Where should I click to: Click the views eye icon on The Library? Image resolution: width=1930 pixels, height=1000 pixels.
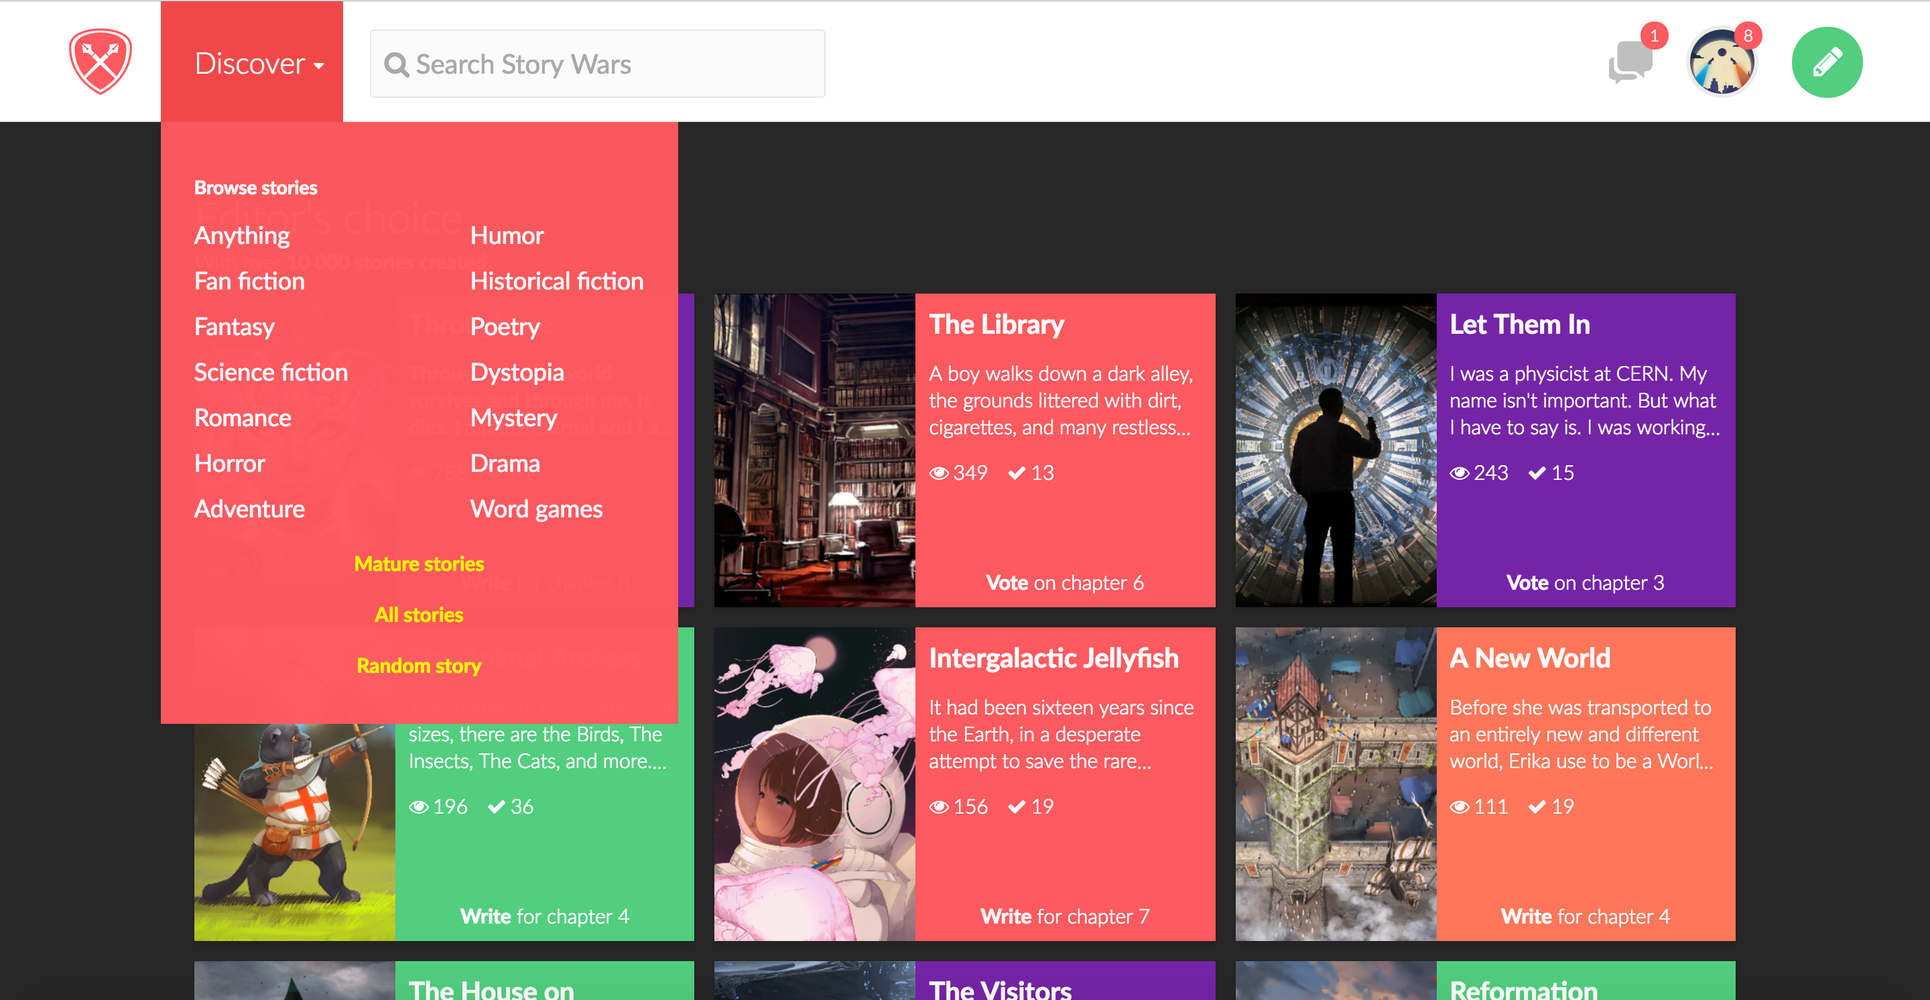coord(939,473)
